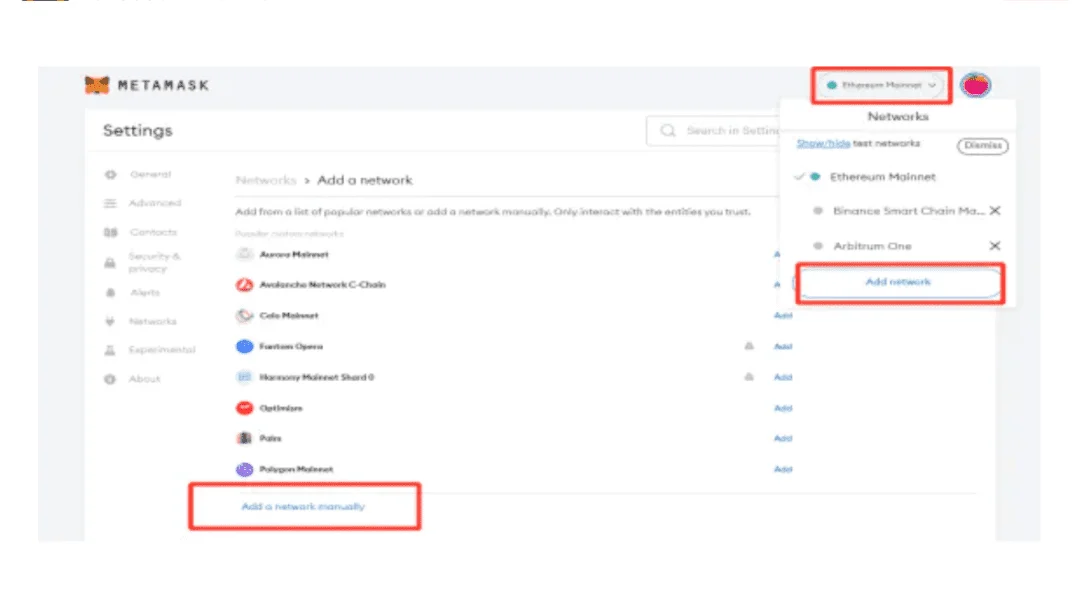Click Add for Celo Mainnet
This screenshot has height=608, width=1080.
coord(783,315)
